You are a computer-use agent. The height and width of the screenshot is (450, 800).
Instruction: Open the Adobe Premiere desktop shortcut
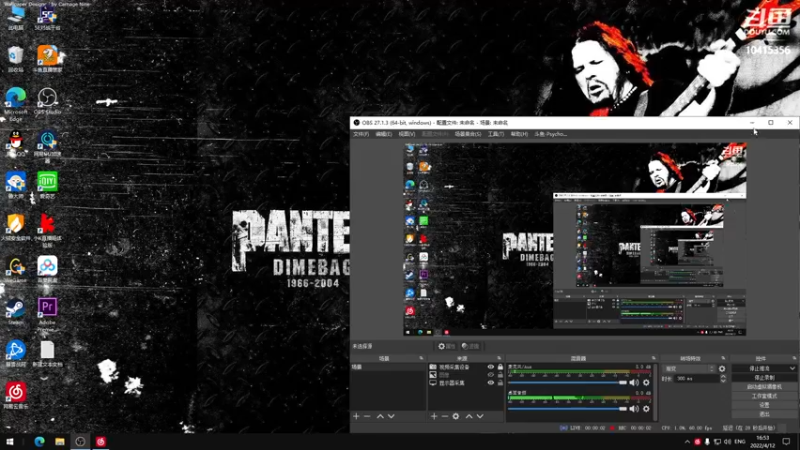pos(47,313)
